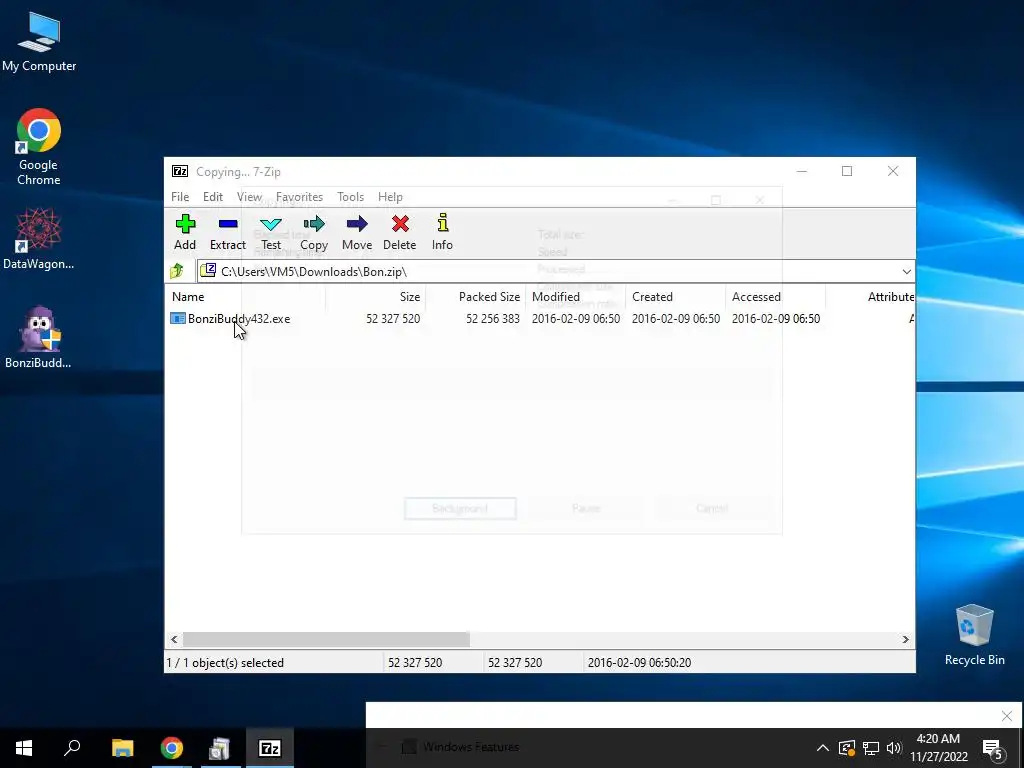Click the Move toolbar icon

tap(357, 225)
